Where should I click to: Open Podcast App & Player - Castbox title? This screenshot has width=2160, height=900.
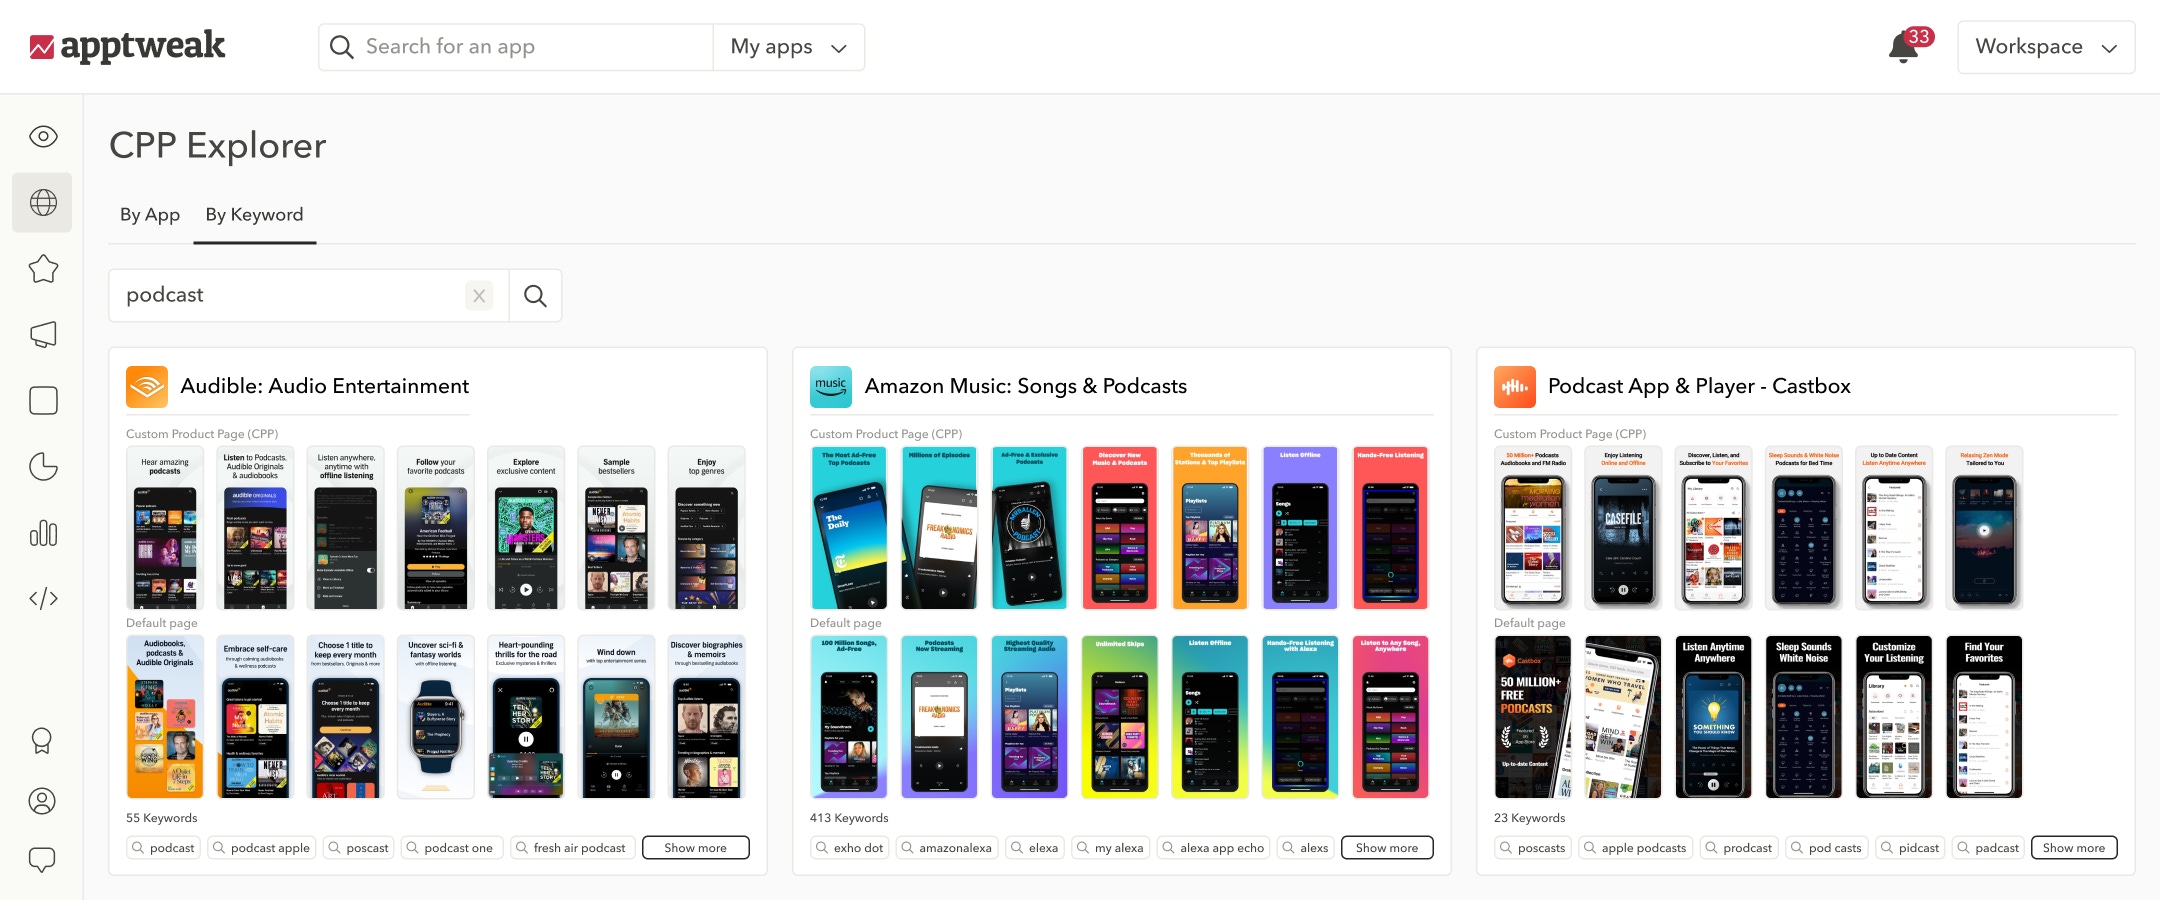(1699, 386)
